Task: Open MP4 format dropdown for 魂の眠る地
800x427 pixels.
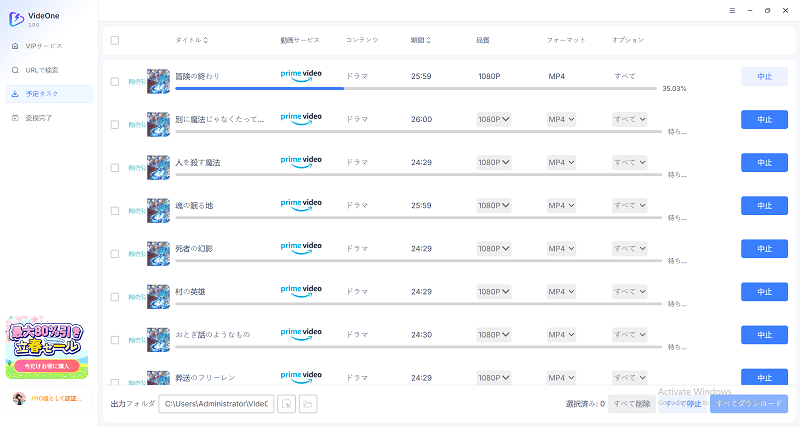Action: click(x=561, y=205)
